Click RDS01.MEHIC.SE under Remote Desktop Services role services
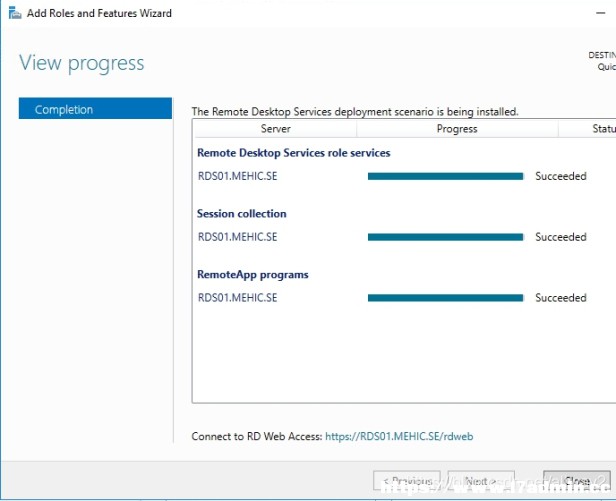The image size is (616, 501). coord(237,176)
